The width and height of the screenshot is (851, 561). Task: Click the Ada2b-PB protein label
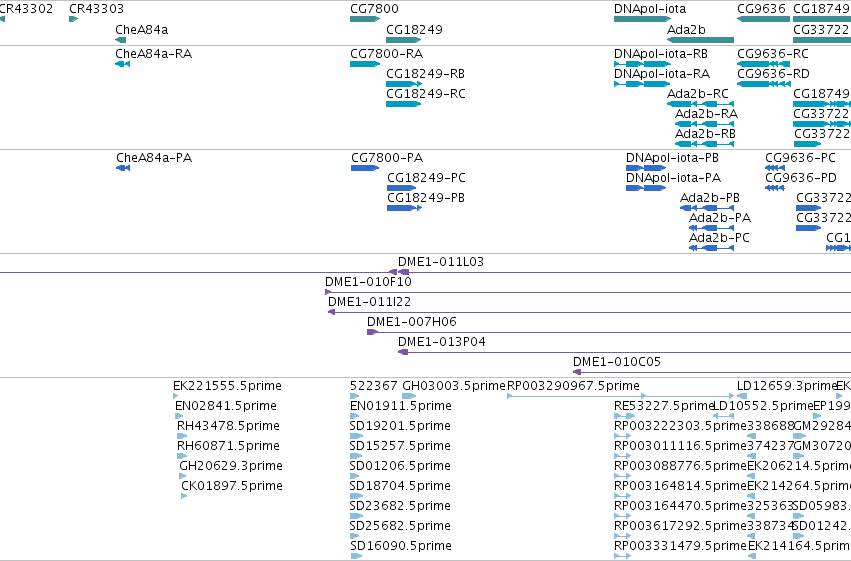coord(710,198)
